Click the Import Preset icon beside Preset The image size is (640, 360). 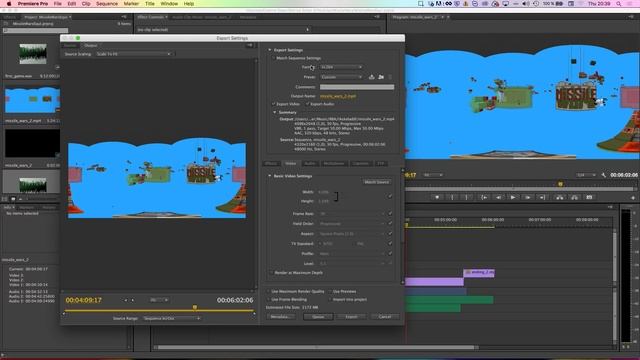pyautogui.click(x=381, y=77)
